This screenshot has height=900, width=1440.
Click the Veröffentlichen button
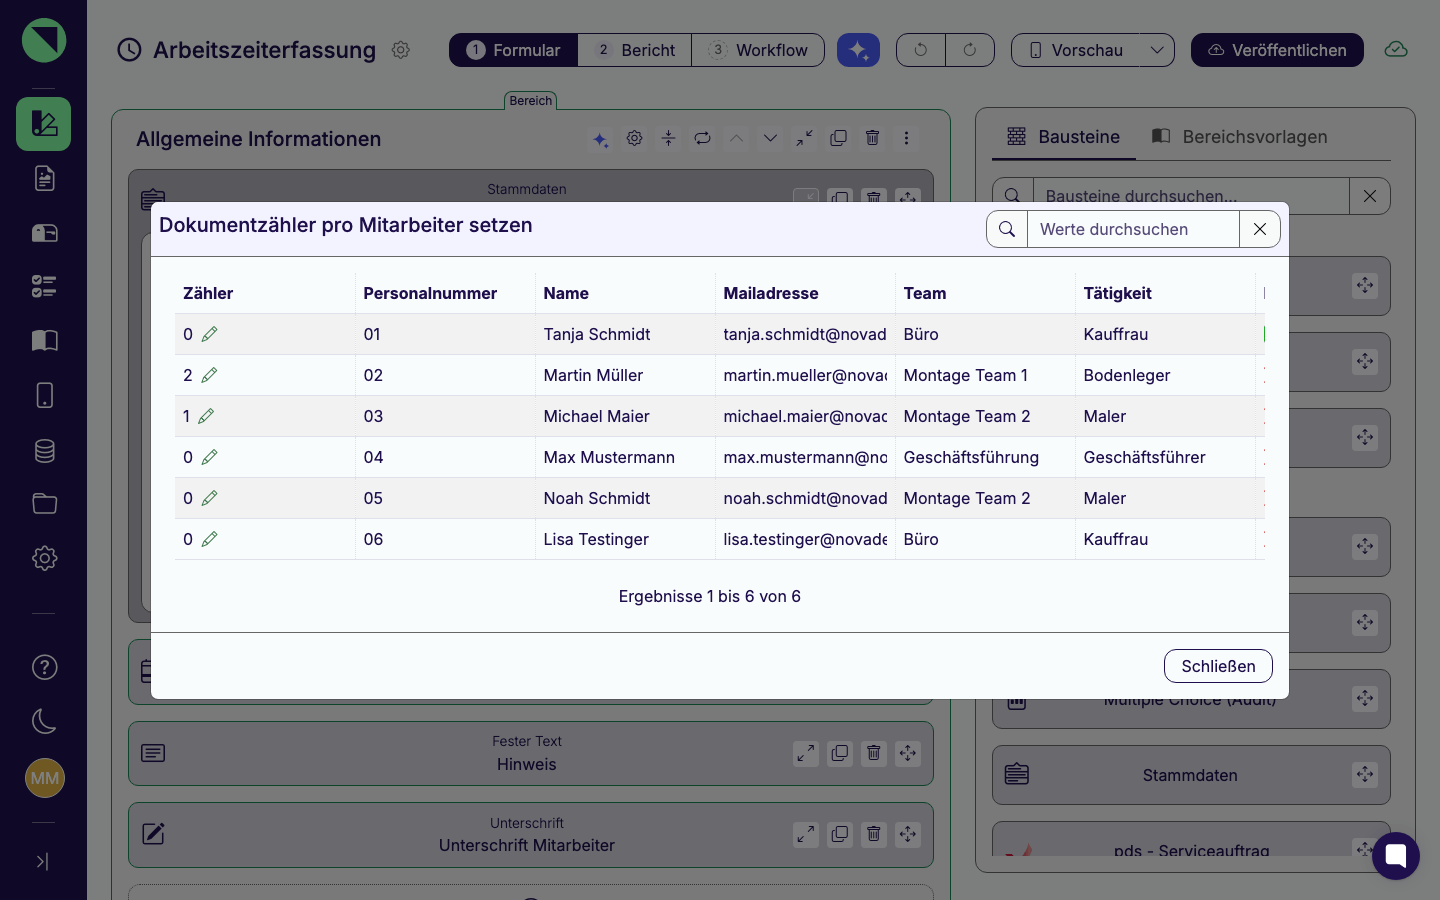click(1277, 50)
